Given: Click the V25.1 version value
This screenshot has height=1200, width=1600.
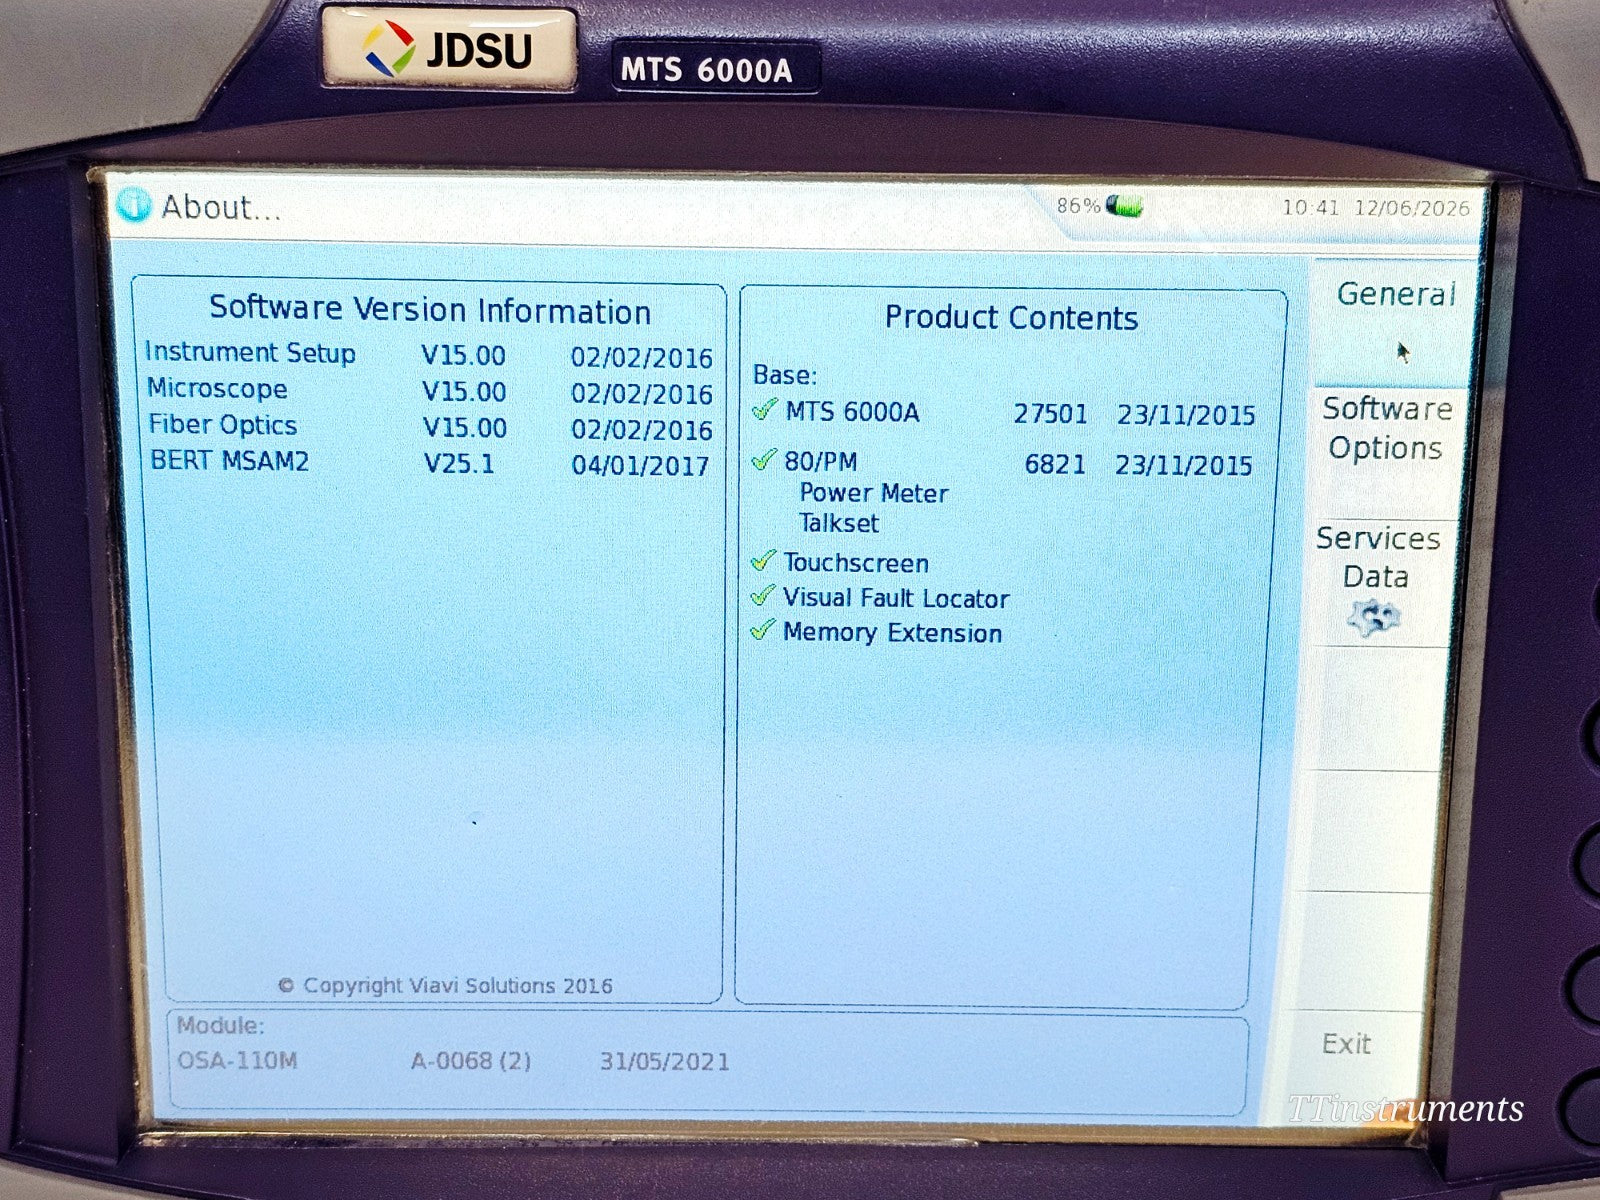Looking at the screenshot, I should pos(459,464).
